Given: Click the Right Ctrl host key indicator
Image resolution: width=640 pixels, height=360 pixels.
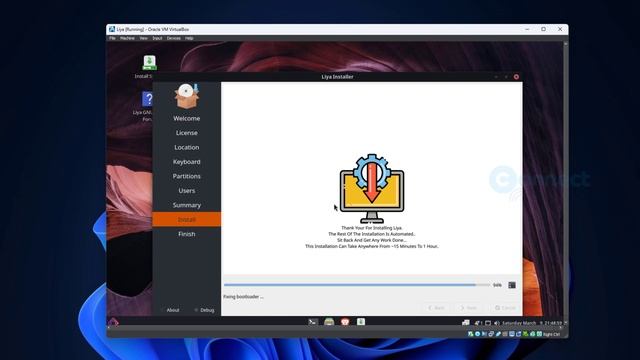Looking at the screenshot, I should [551, 334].
